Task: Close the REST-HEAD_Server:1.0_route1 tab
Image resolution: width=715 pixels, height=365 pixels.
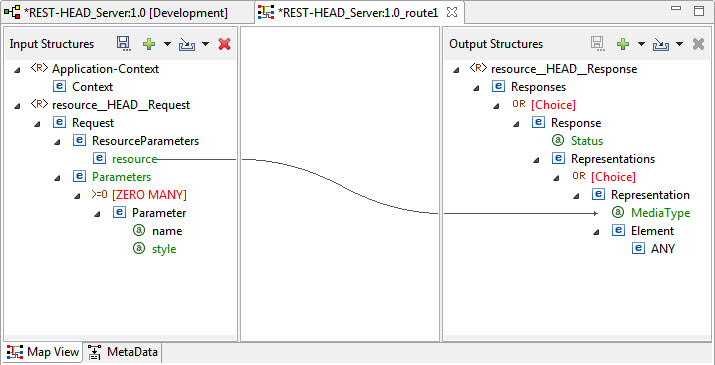Action: coord(451,13)
